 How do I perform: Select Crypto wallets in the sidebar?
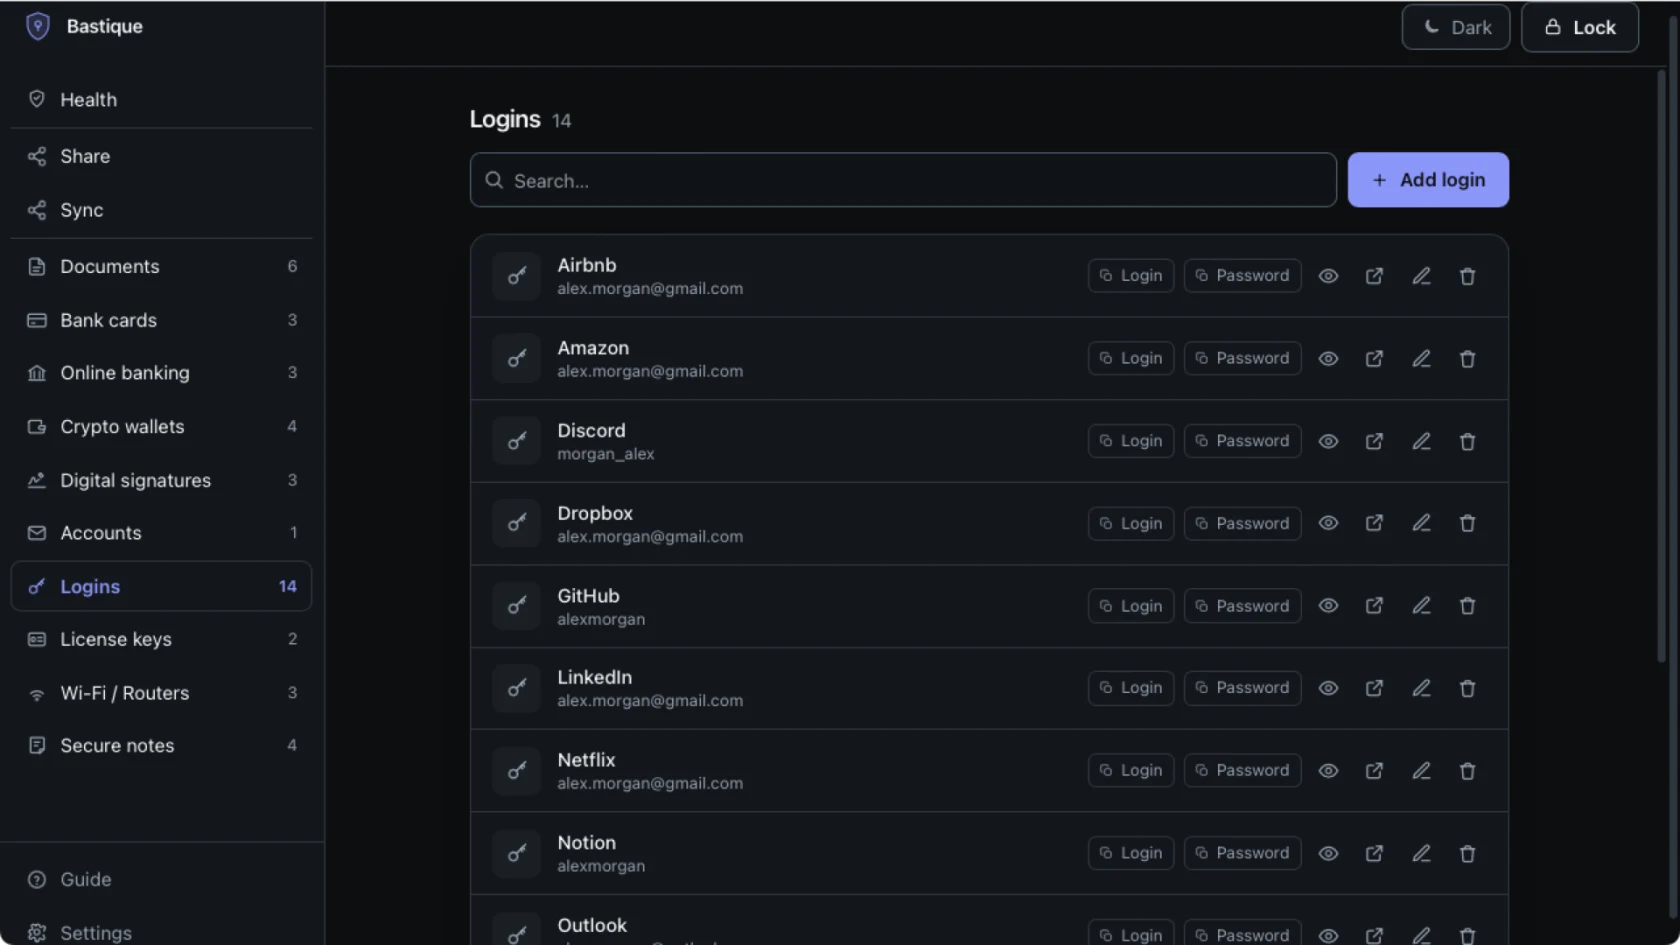click(x=161, y=426)
